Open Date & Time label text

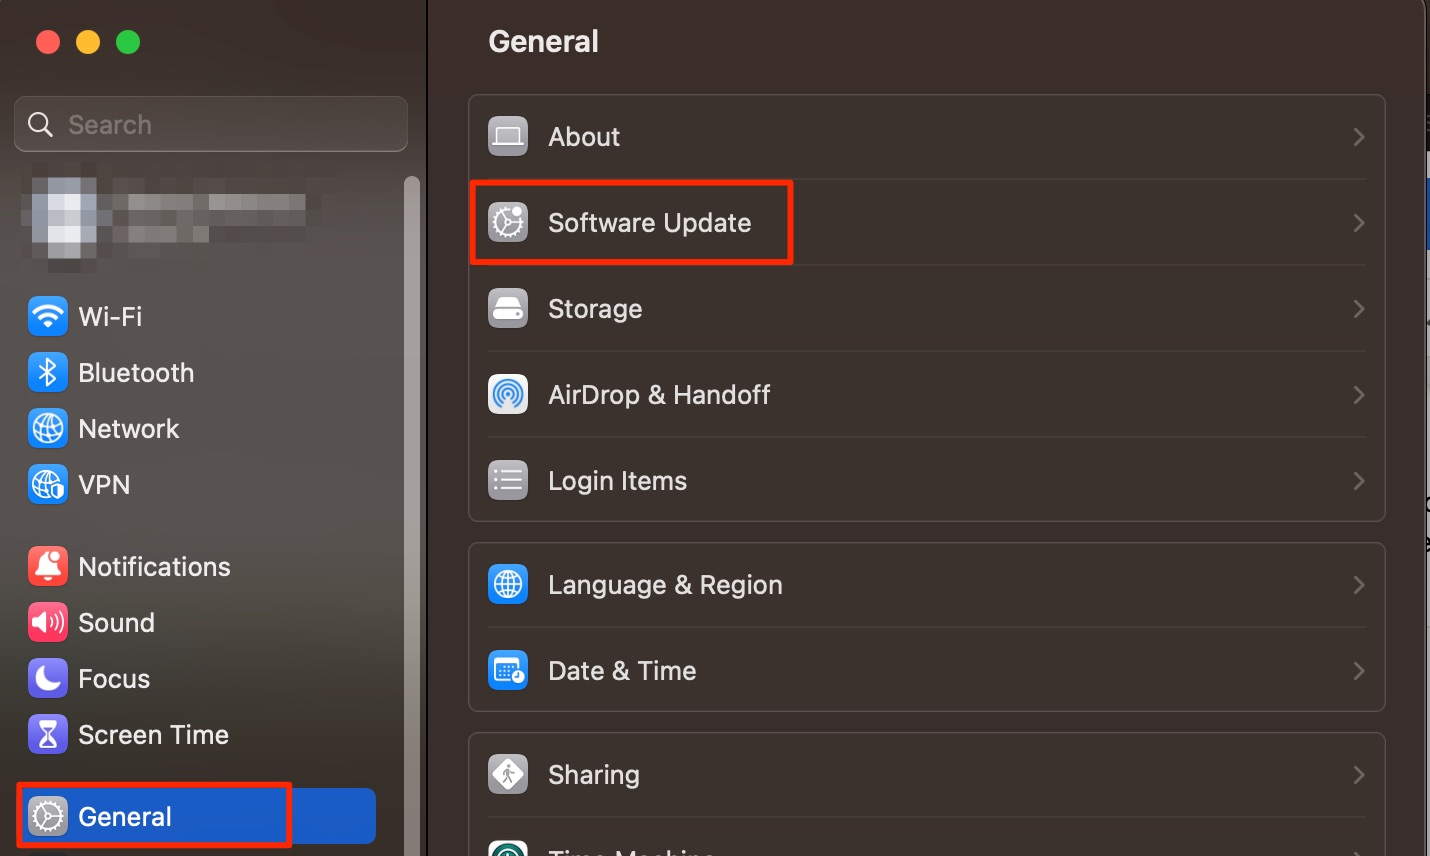[x=622, y=671]
